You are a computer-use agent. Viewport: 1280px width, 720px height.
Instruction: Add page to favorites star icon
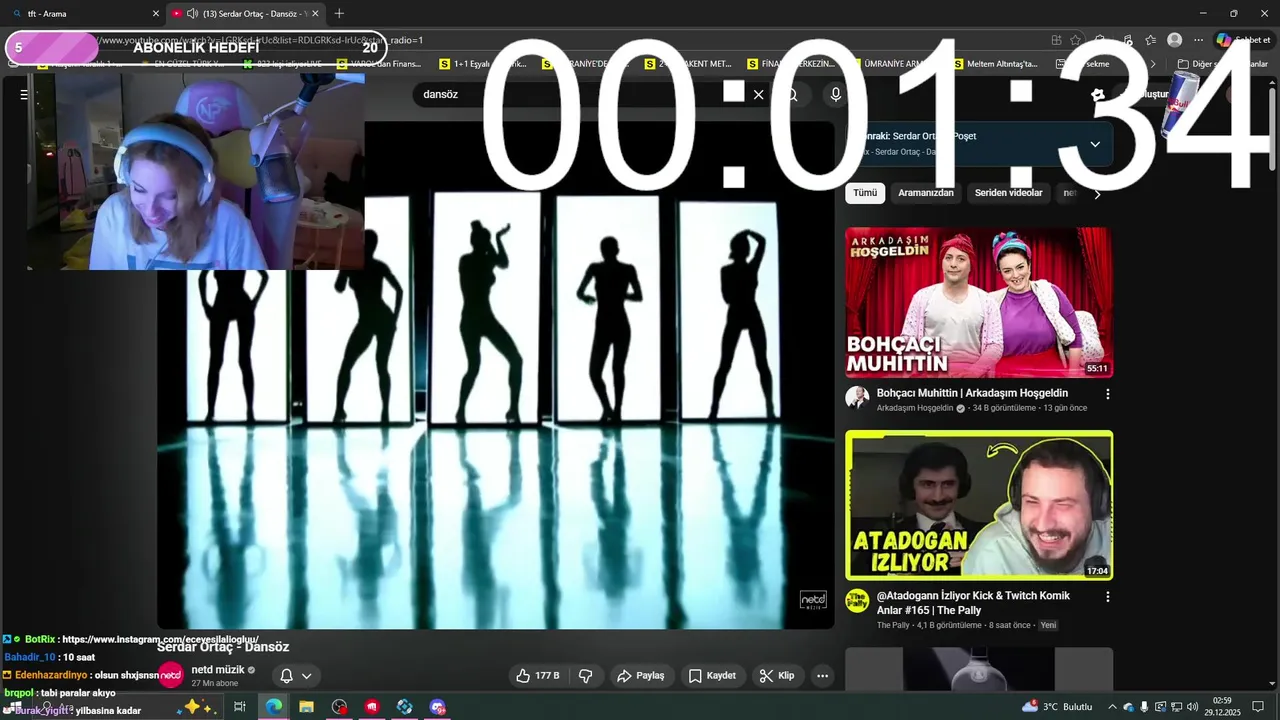1076,40
